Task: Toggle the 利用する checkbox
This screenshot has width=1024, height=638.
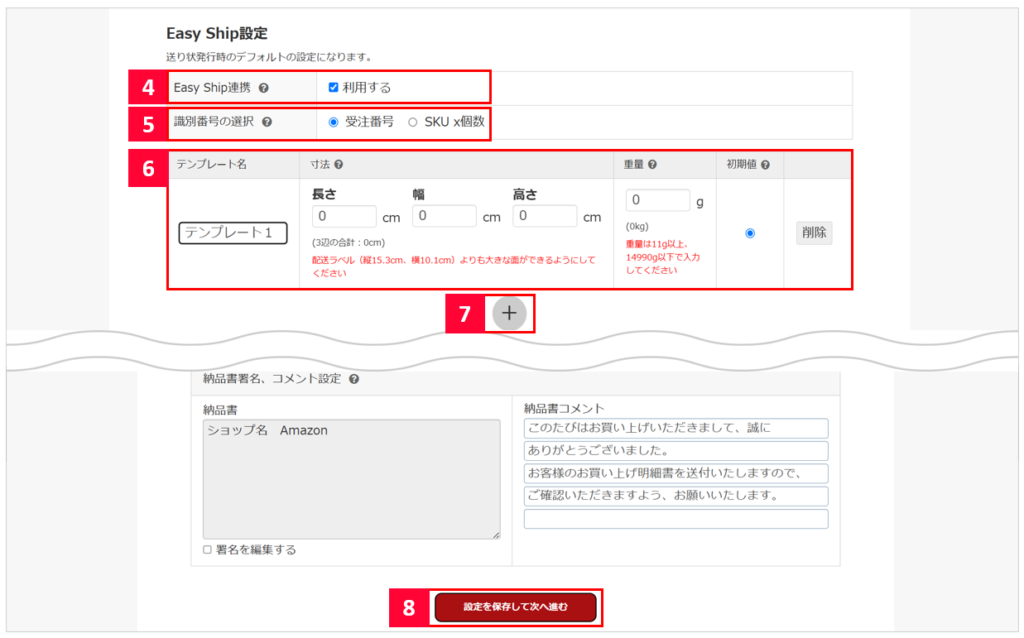Action: click(x=333, y=87)
